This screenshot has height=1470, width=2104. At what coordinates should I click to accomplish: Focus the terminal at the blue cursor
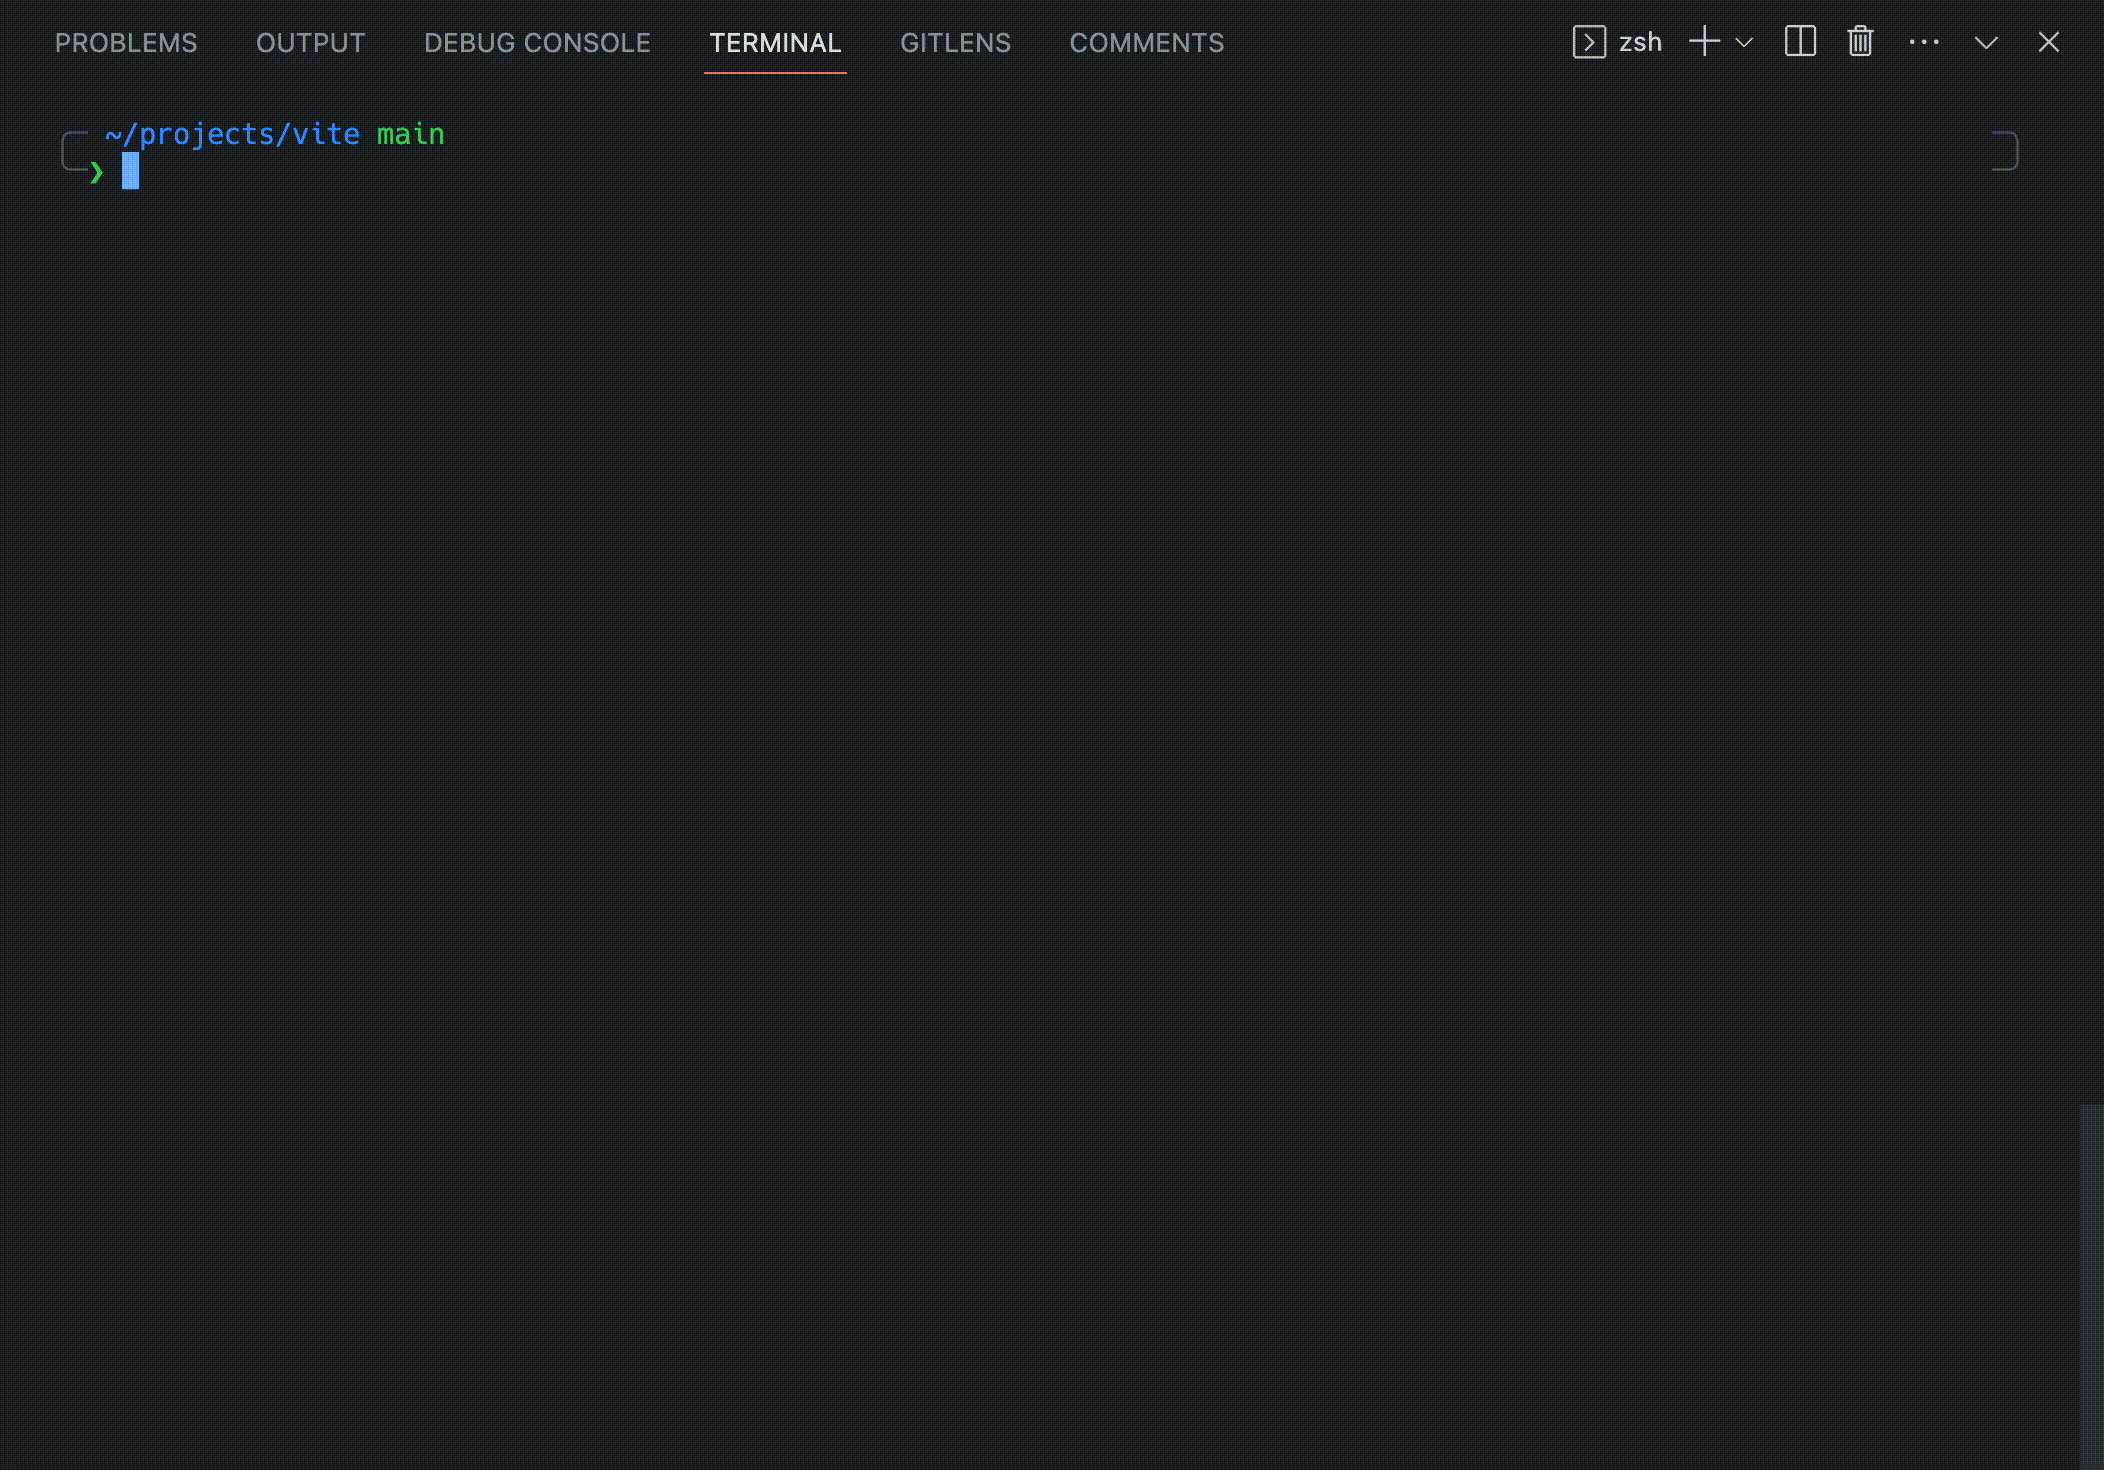(131, 171)
